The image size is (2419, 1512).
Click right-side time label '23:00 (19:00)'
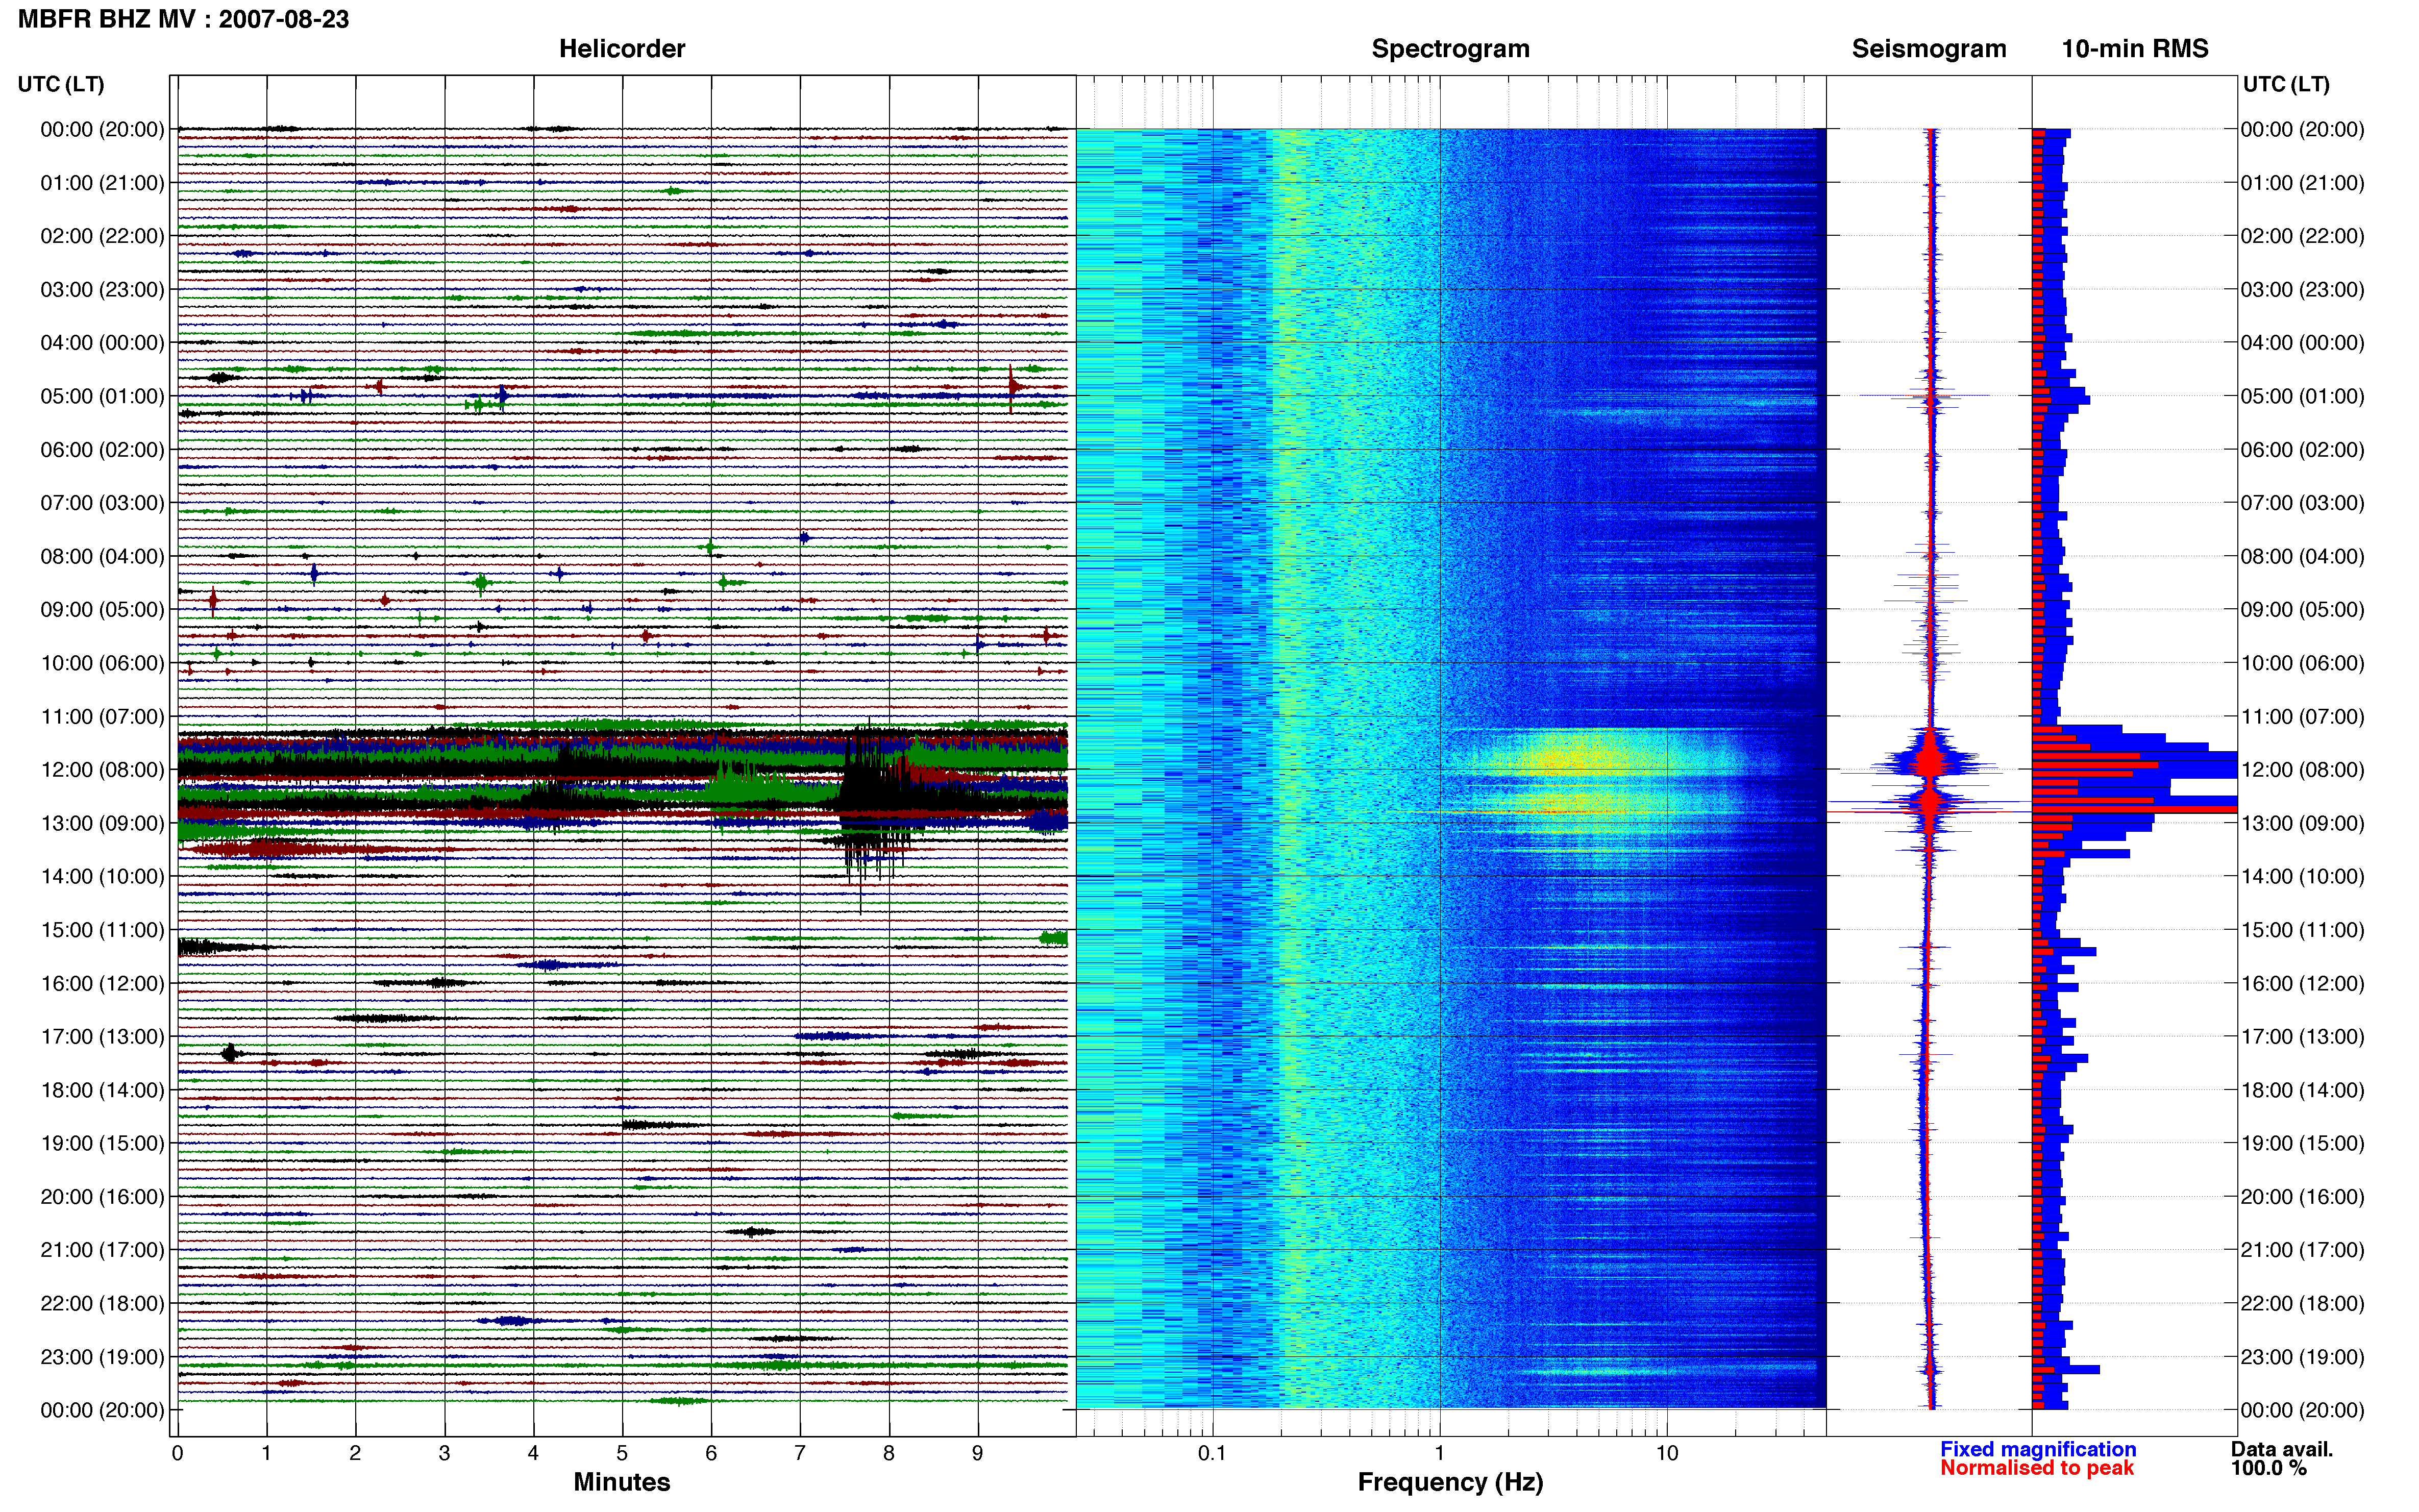(2302, 1357)
